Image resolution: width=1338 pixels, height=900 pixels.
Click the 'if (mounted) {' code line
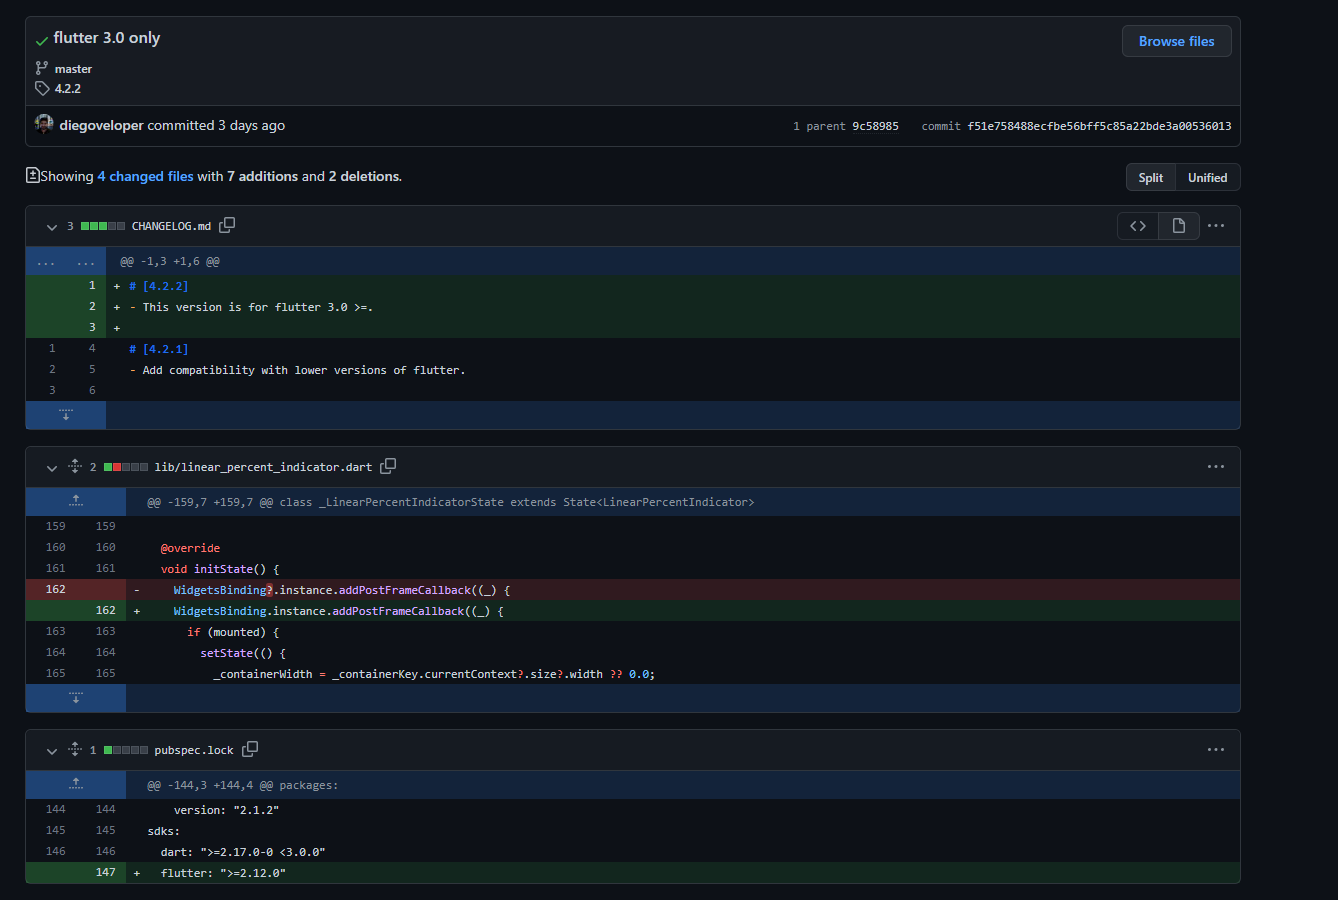233,632
